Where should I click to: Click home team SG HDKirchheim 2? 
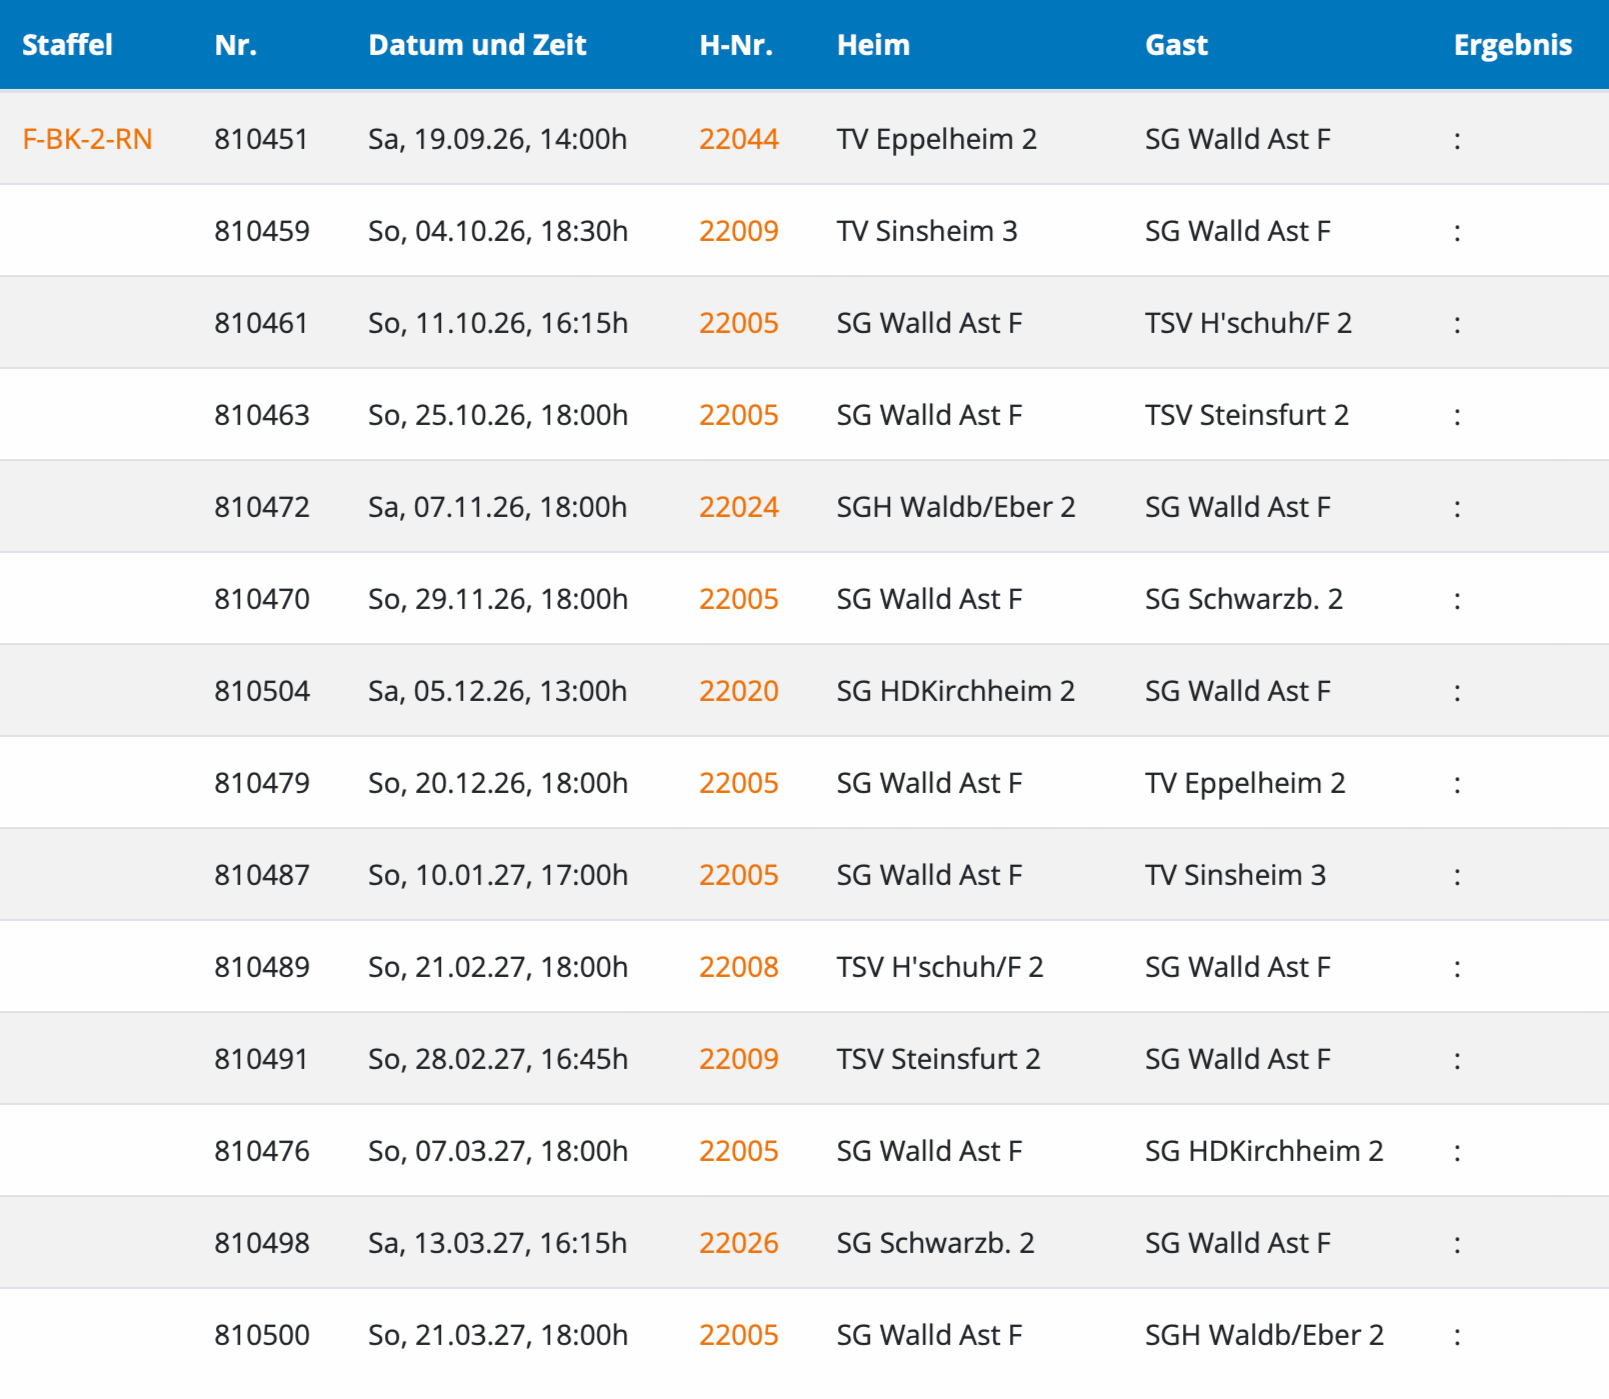tap(955, 691)
